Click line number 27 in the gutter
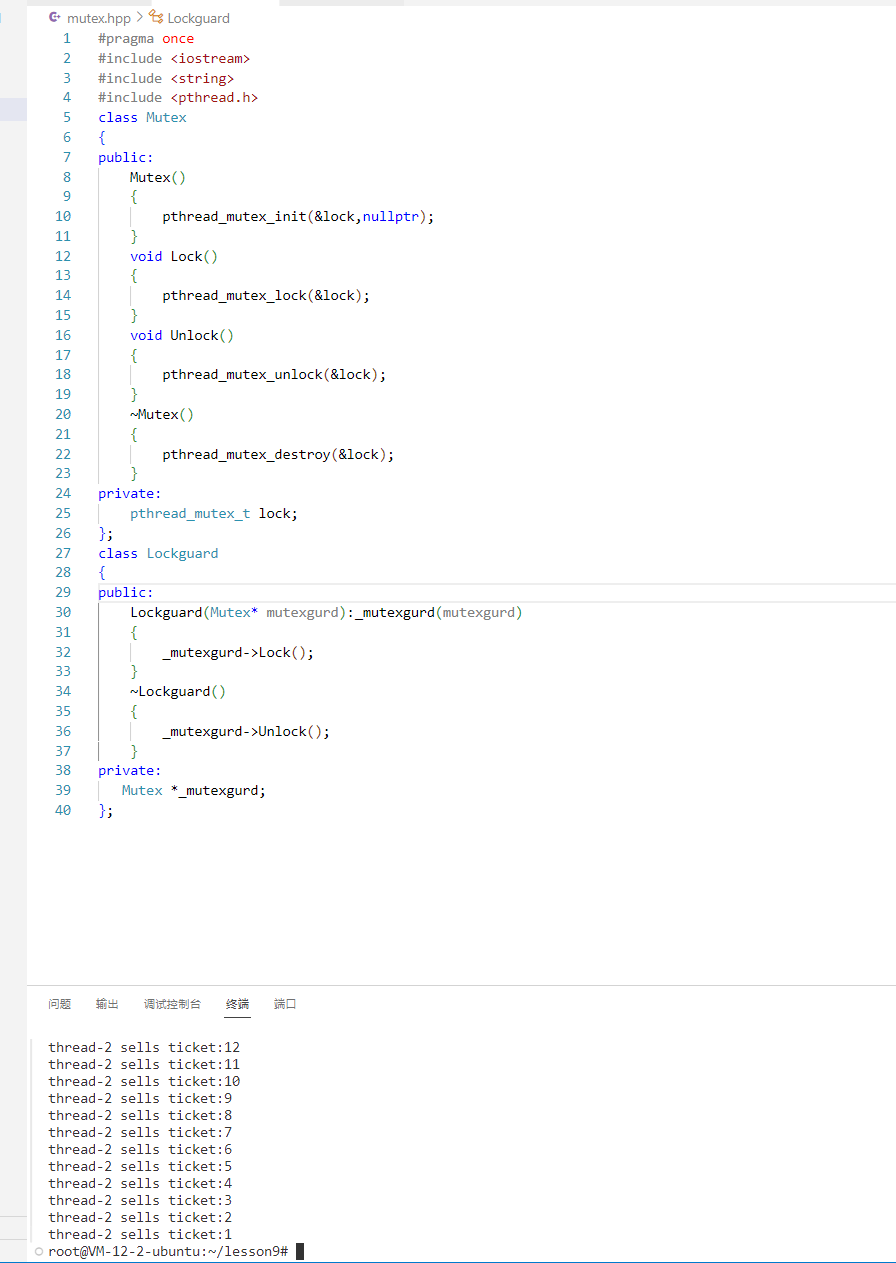The width and height of the screenshot is (896, 1263). pos(63,553)
